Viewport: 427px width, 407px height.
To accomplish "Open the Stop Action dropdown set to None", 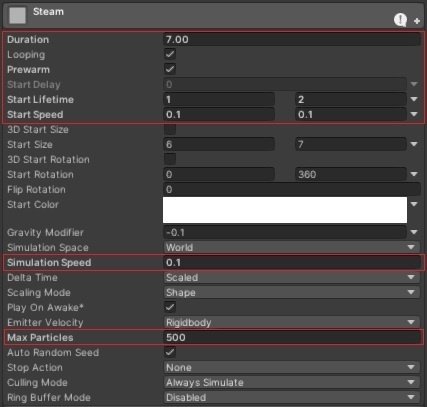I will (x=292, y=367).
